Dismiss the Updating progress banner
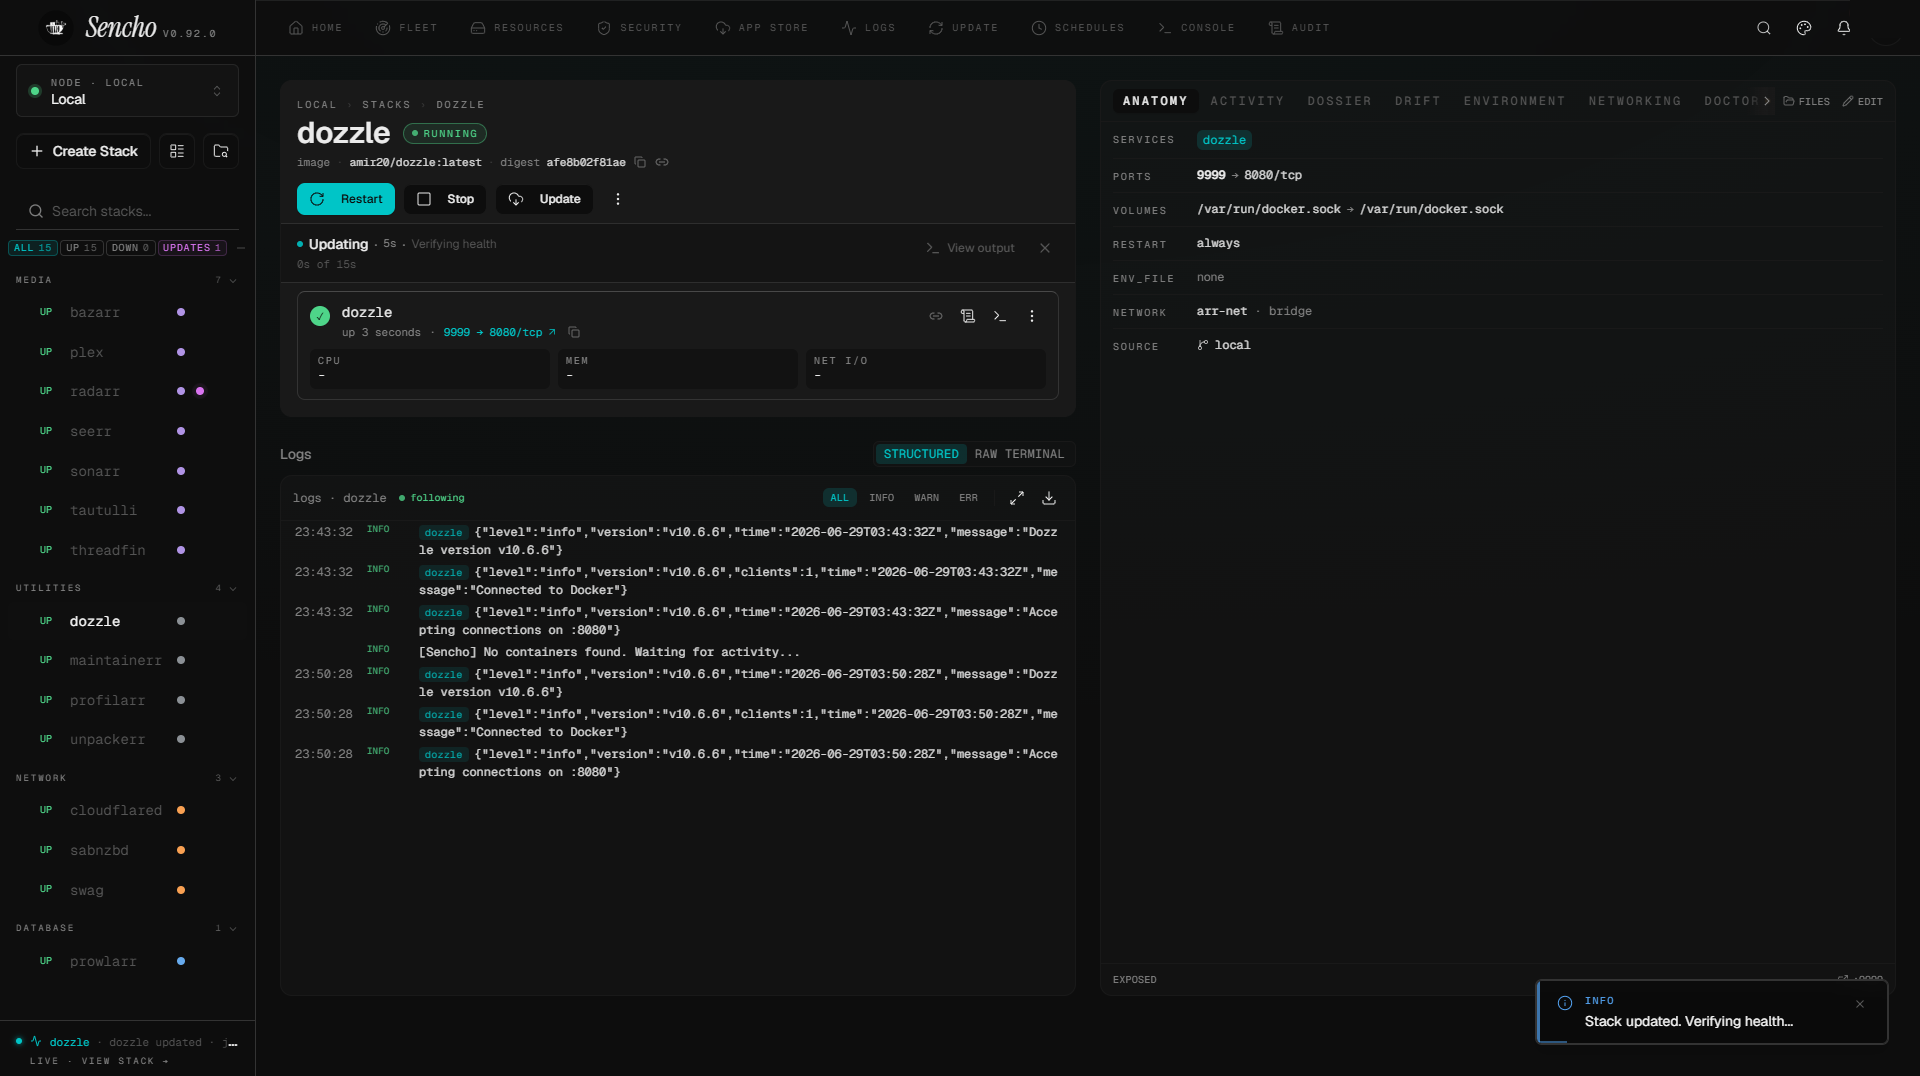Viewport: 1920px width, 1076px height. [1045, 248]
